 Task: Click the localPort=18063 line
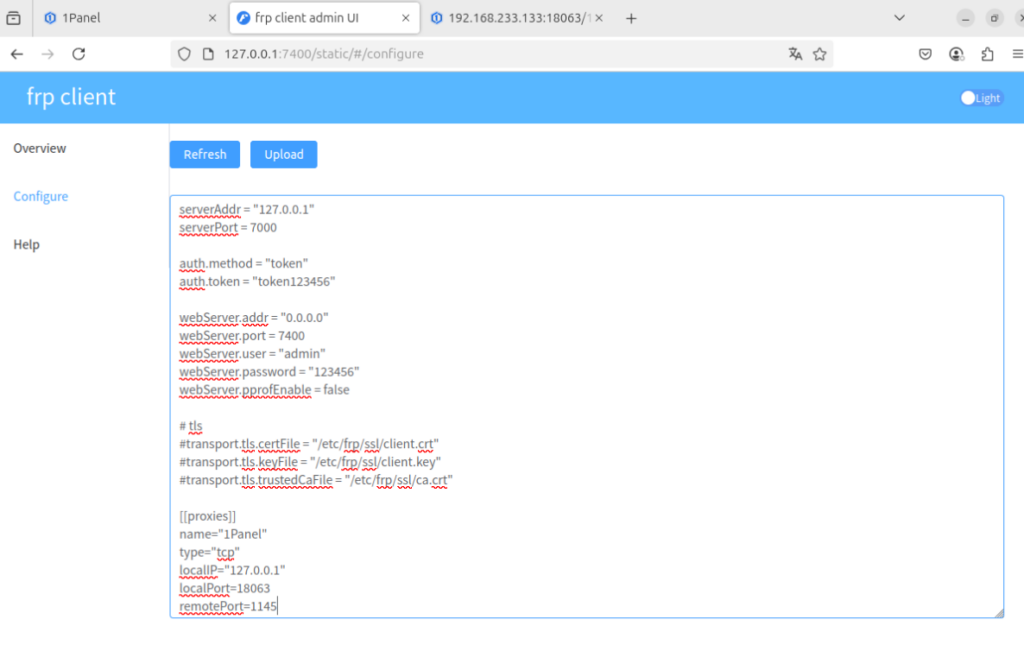point(225,589)
